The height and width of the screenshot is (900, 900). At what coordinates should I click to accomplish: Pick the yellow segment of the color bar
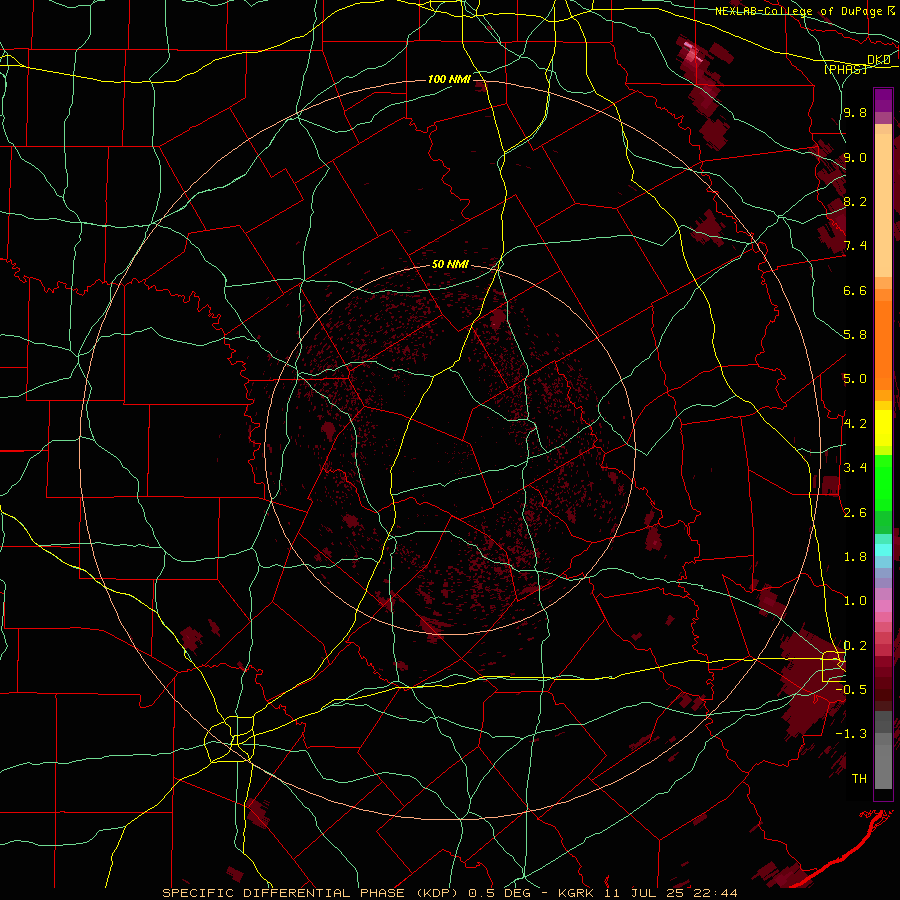tap(883, 428)
